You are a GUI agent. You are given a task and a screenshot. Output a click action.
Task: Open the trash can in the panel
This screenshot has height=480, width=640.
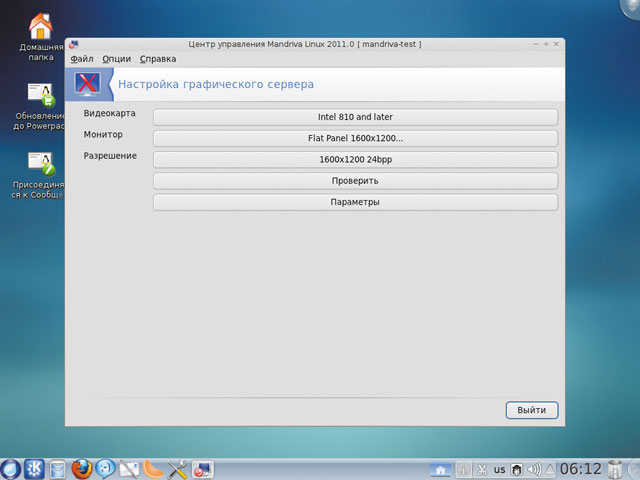(x=614, y=469)
